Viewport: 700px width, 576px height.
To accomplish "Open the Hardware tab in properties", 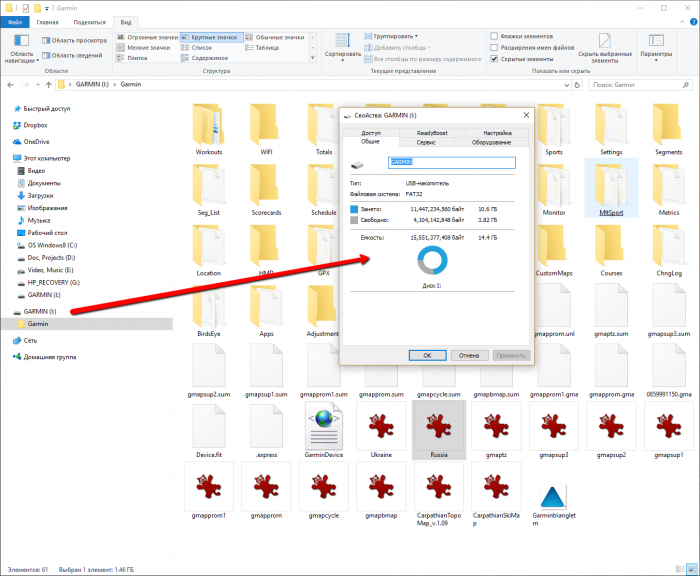I will coord(491,142).
